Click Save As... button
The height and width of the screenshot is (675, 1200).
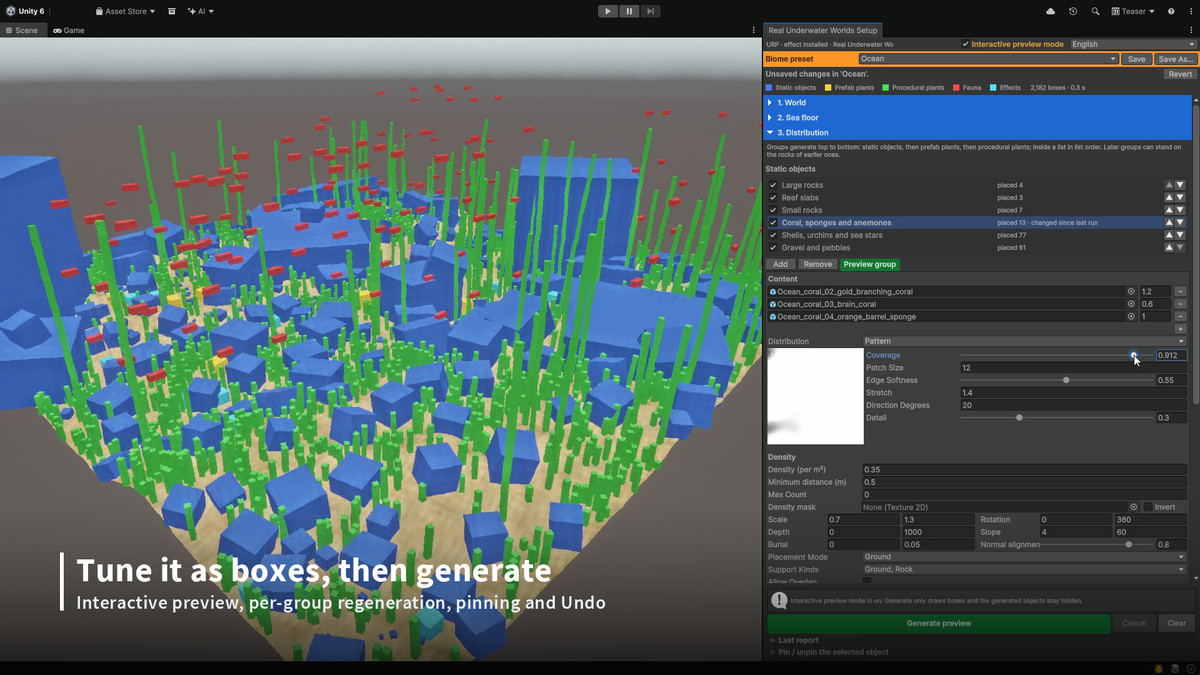pyautogui.click(x=1175, y=59)
